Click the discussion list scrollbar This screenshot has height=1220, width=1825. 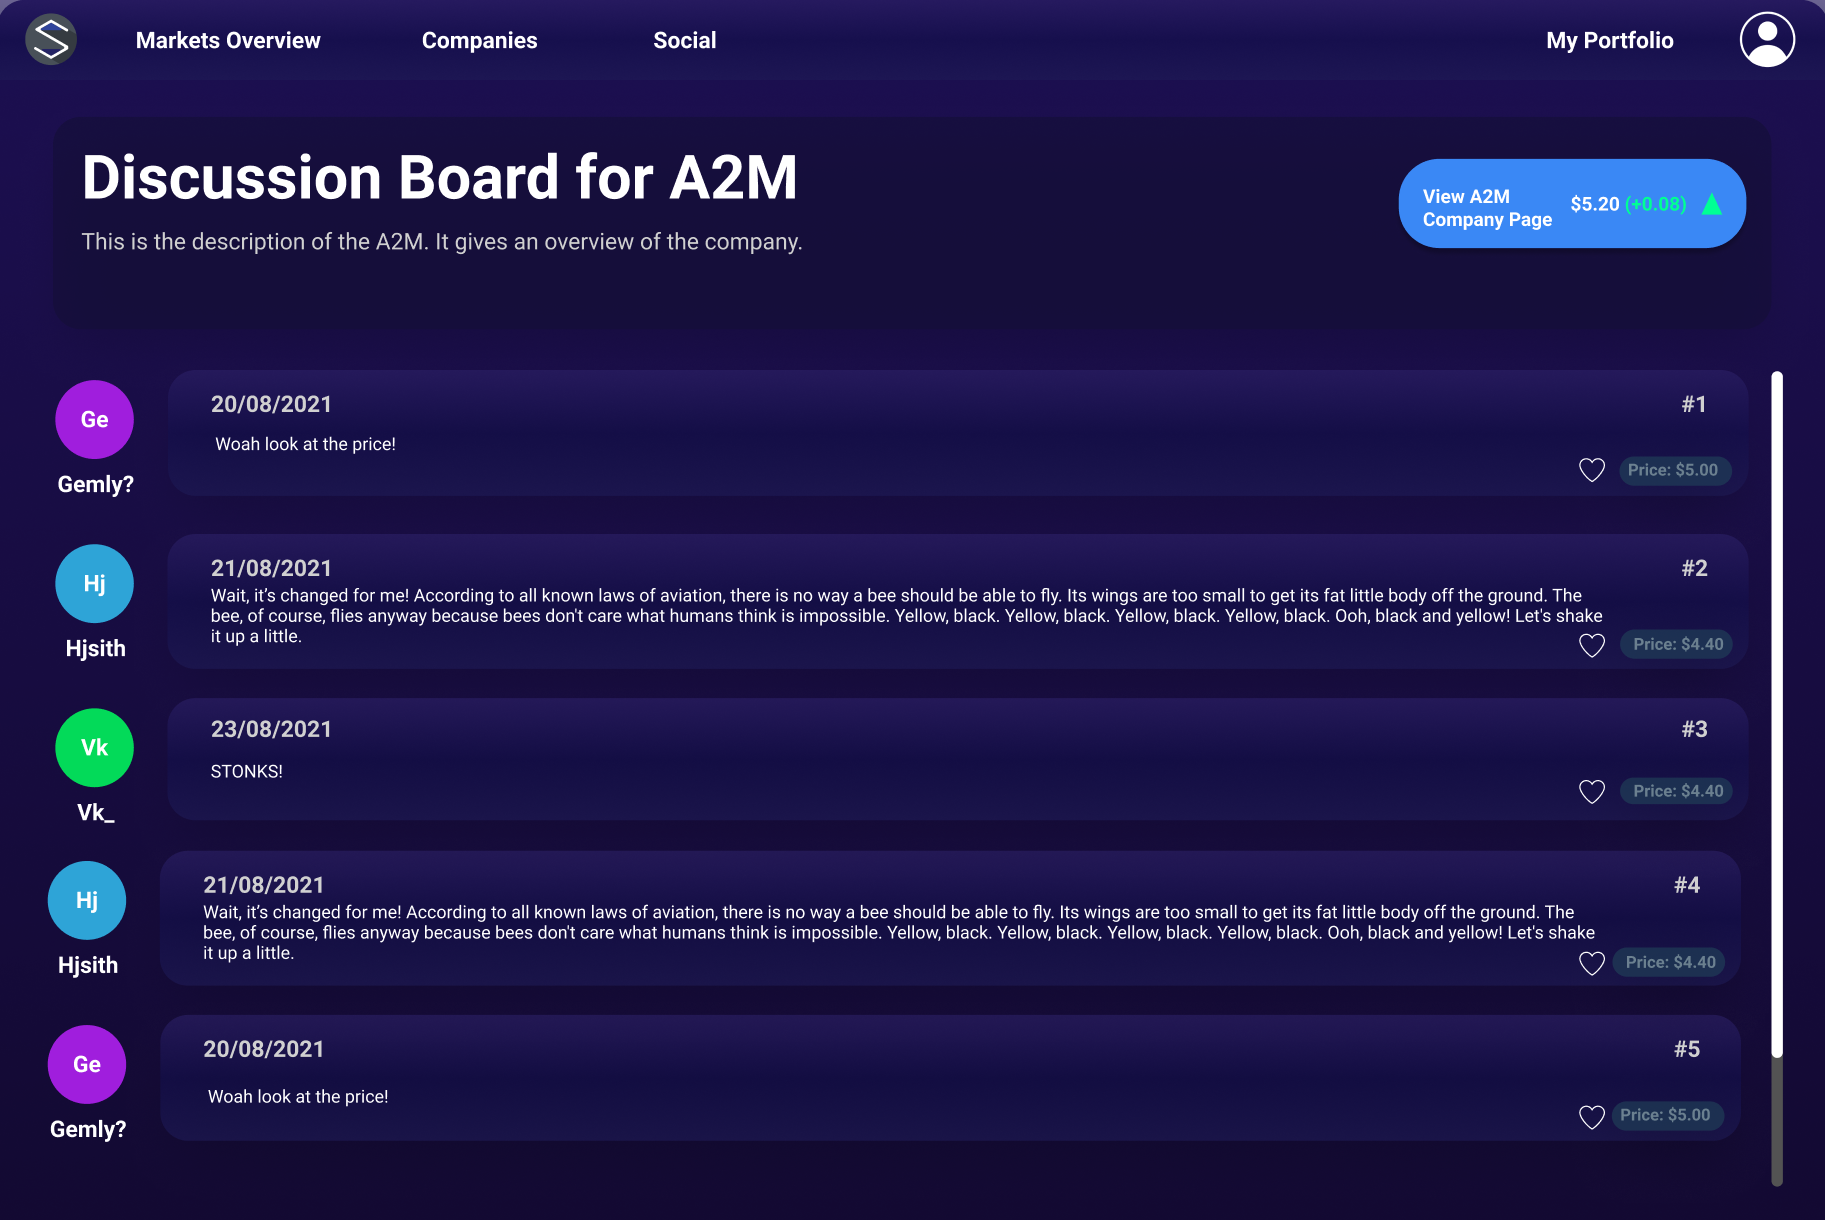[x=1777, y=778]
